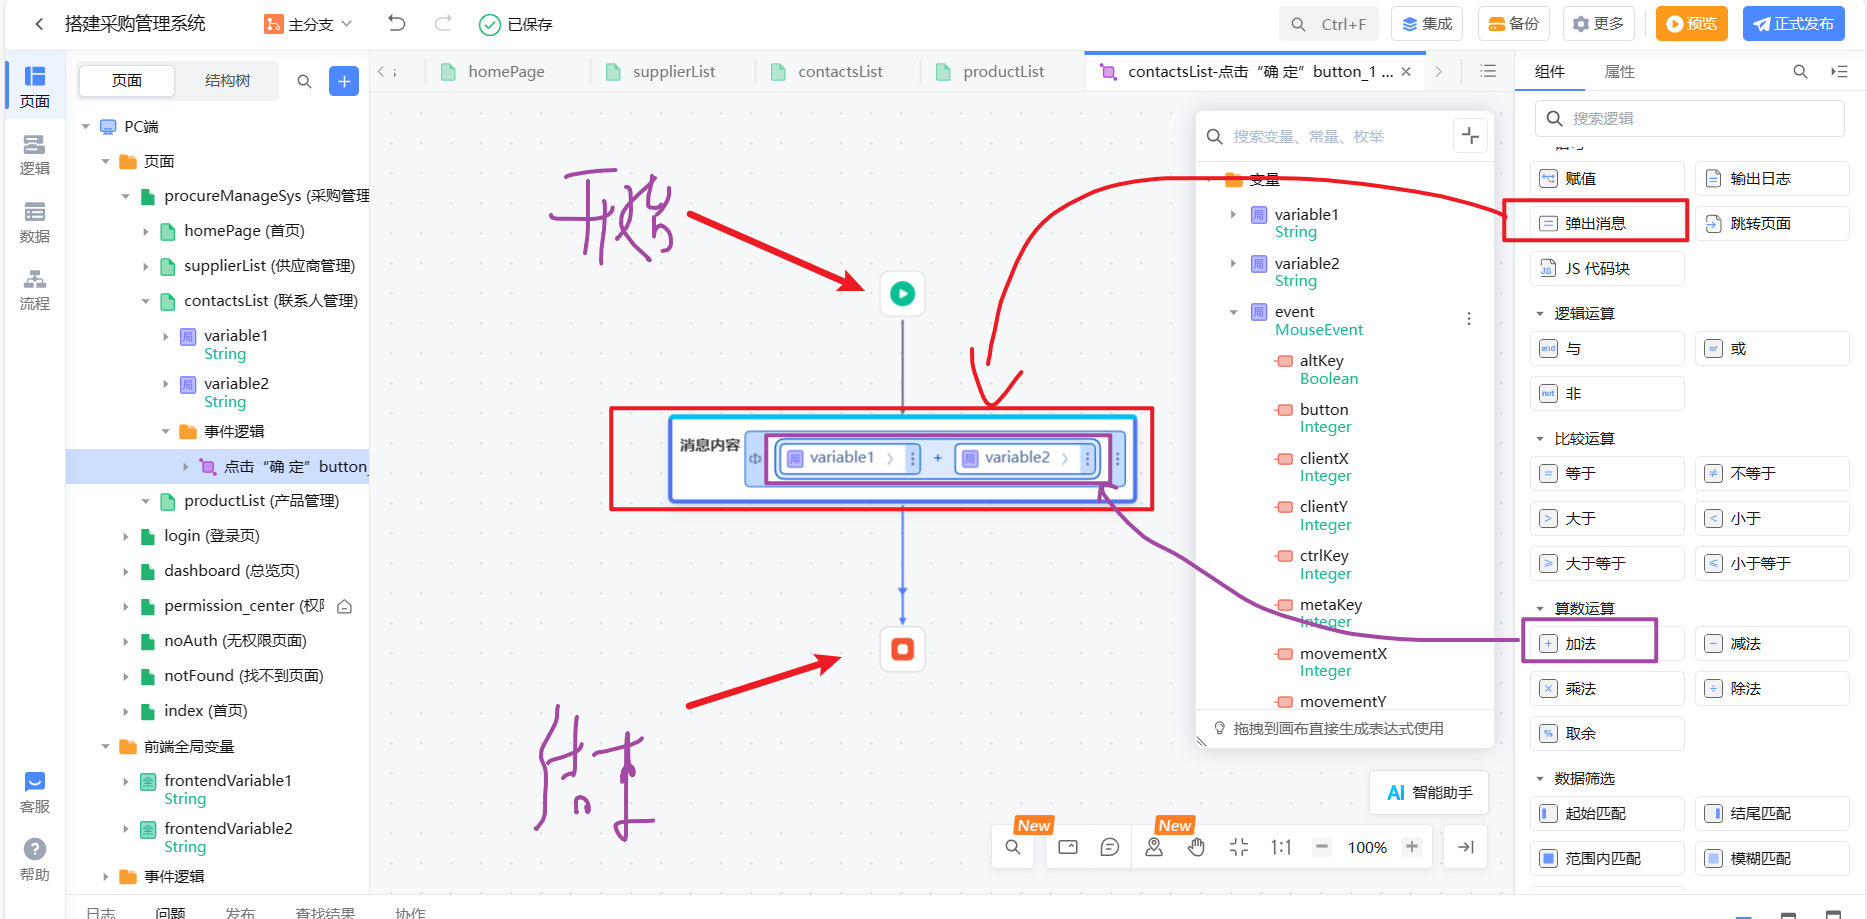Screen dimensions: 1867x919
Task: Click the canvas search tool icon
Action: (x=1013, y=847)
